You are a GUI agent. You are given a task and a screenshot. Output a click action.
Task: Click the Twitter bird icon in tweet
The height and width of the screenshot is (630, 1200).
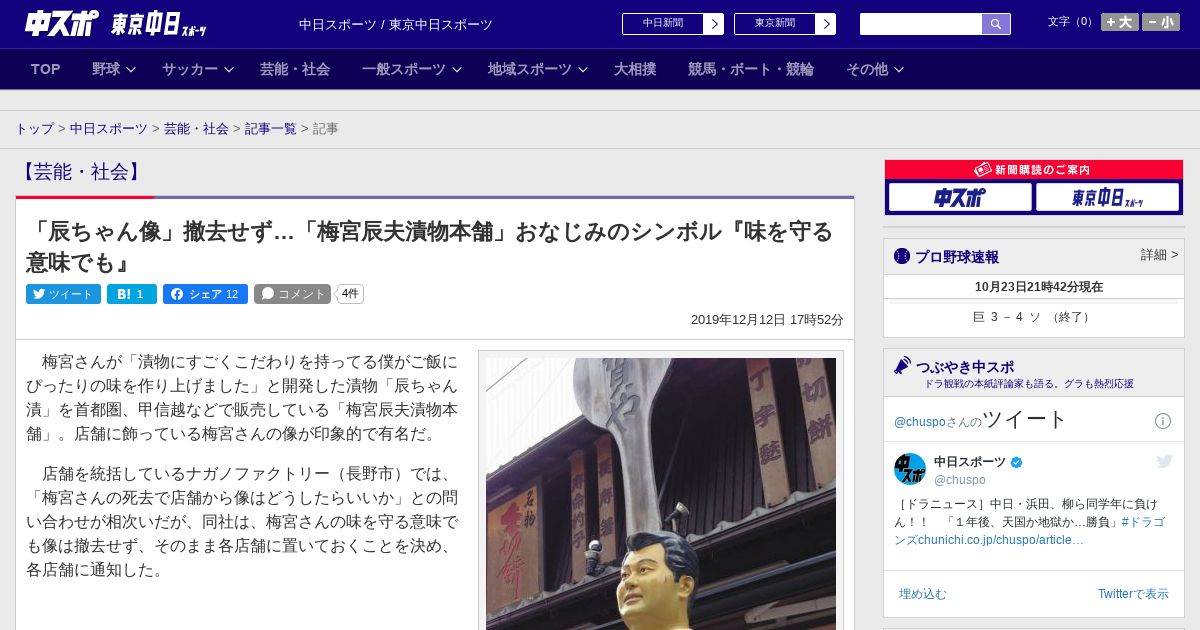(1164, 461)
